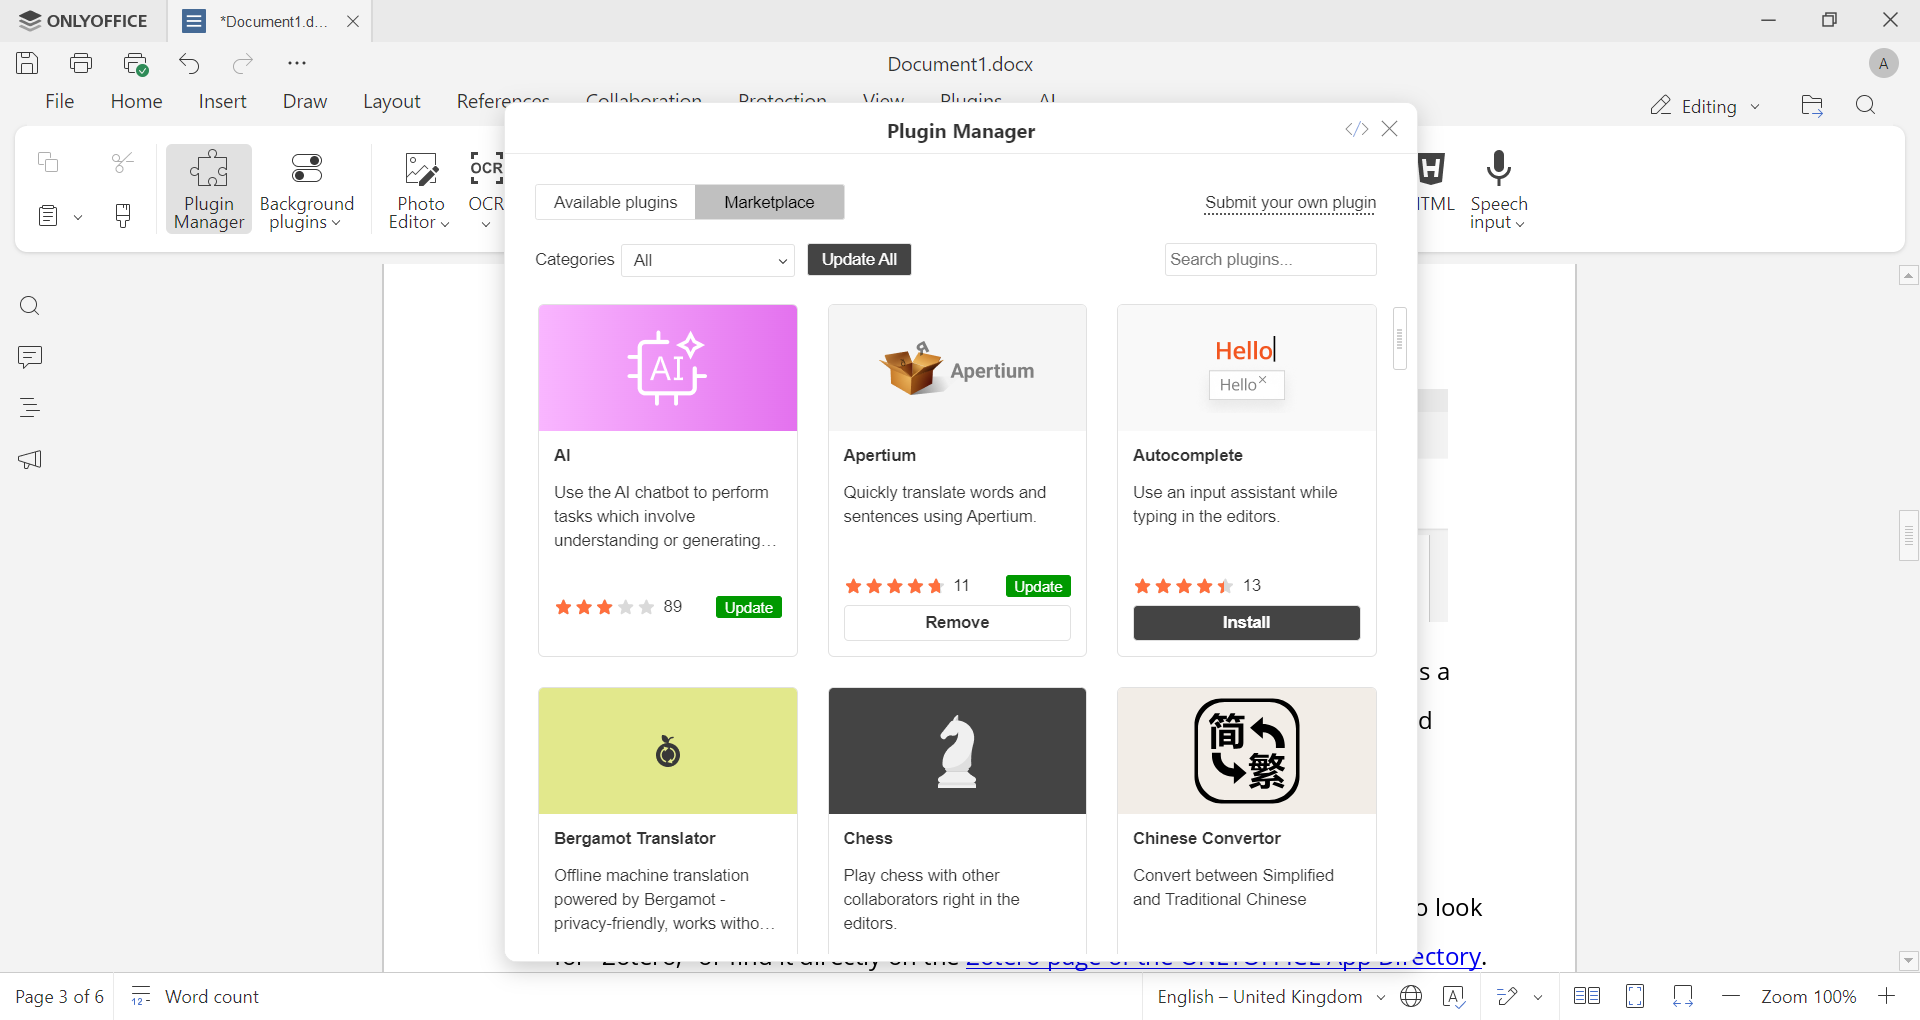Open the Editing mode dropdown

click(1704, 106)
